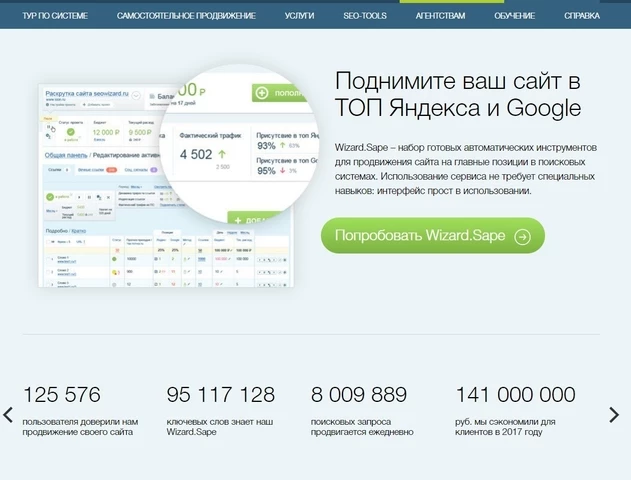
Task: Click the circled arrow icon on the green button
Action: pos(522,237)
